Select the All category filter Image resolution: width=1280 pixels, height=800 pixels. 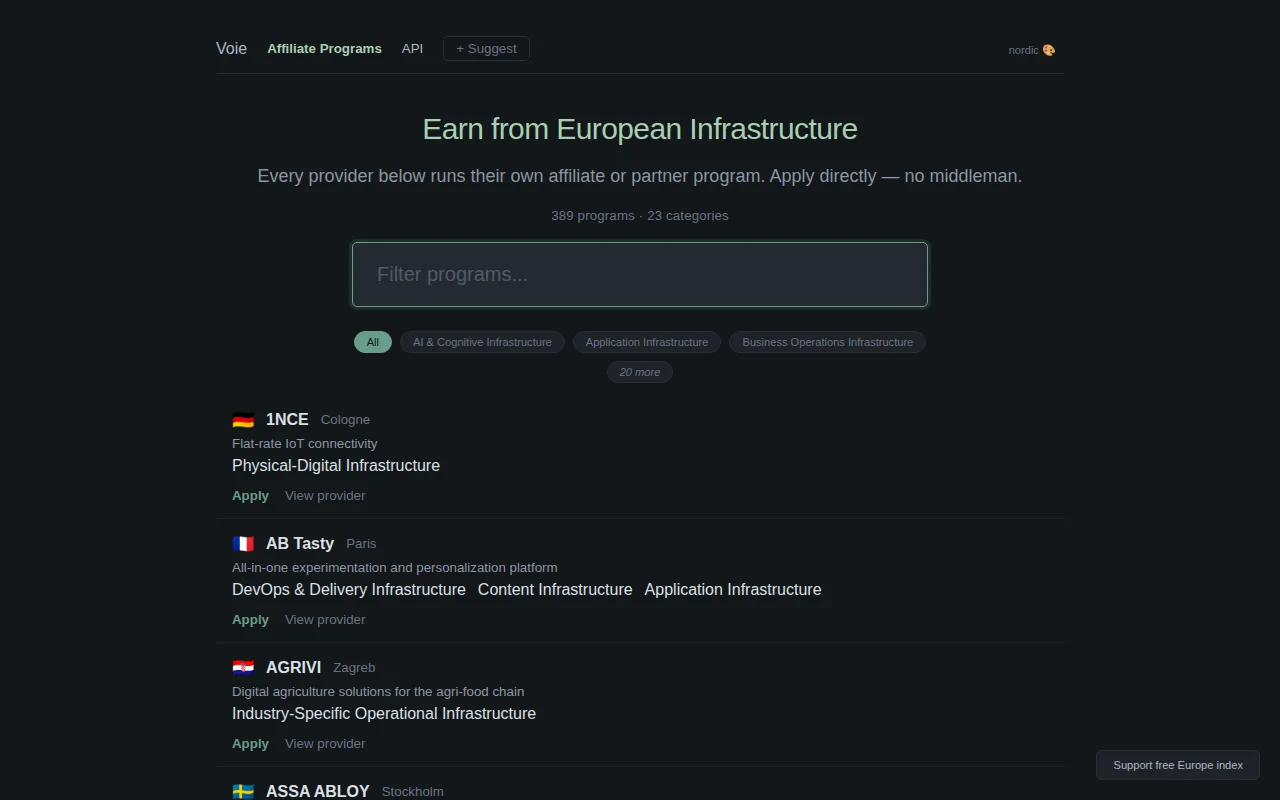coord(373,342)
